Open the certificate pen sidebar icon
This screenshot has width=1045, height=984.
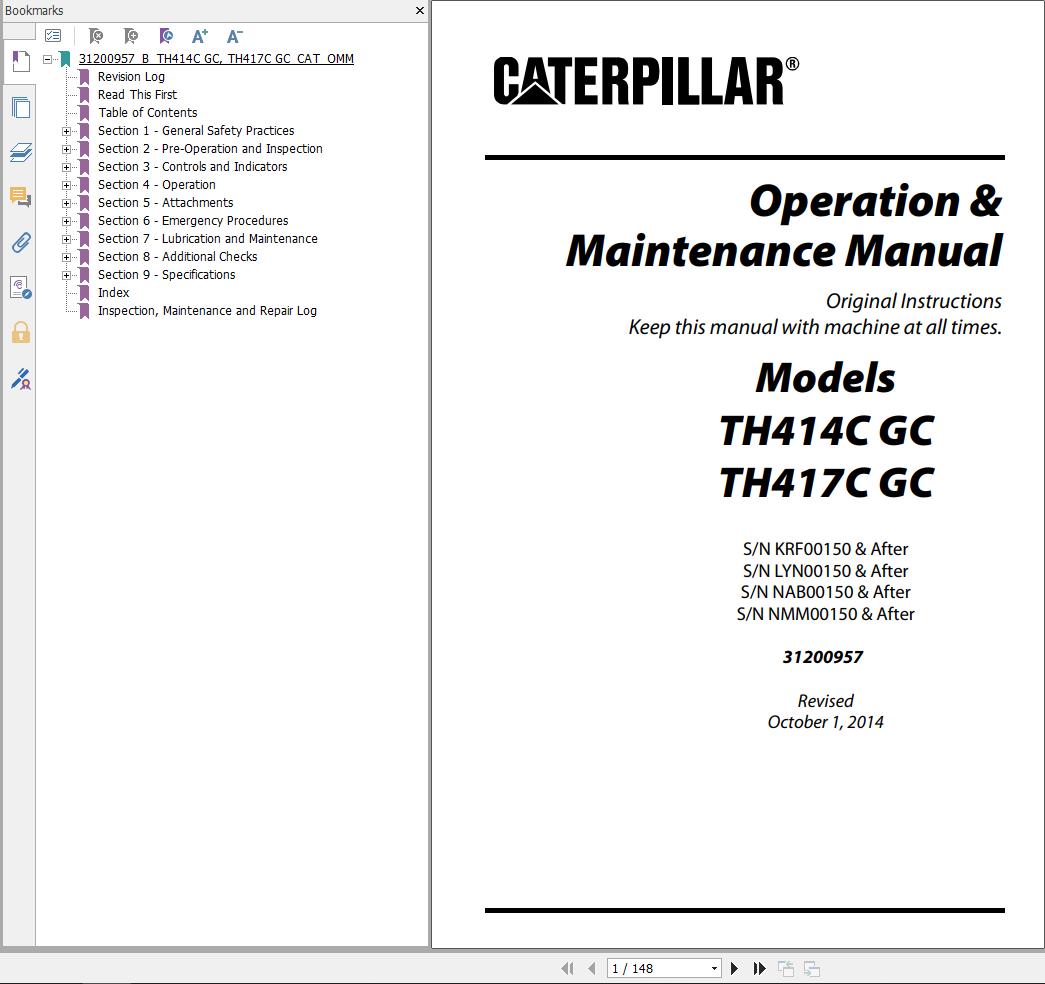[21, 379]
